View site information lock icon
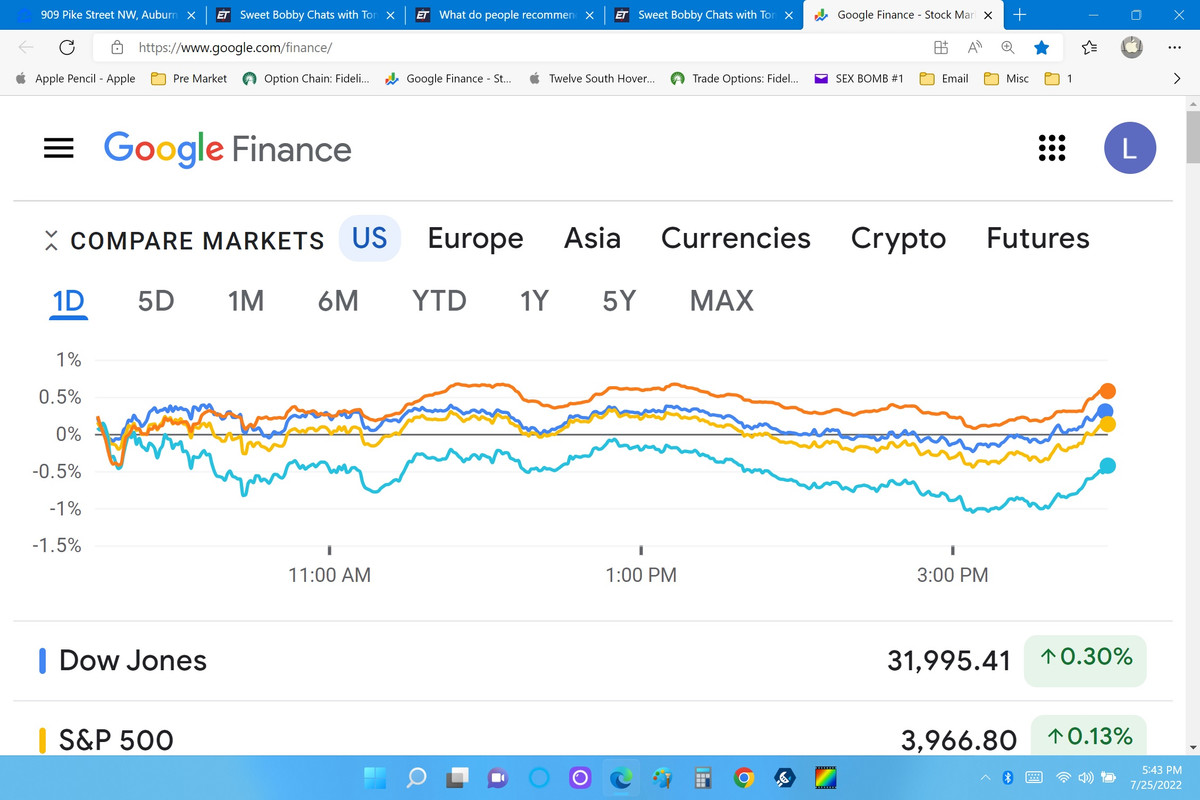The width and height of the screenshot is (1200, 800). [x=117, y=47]
